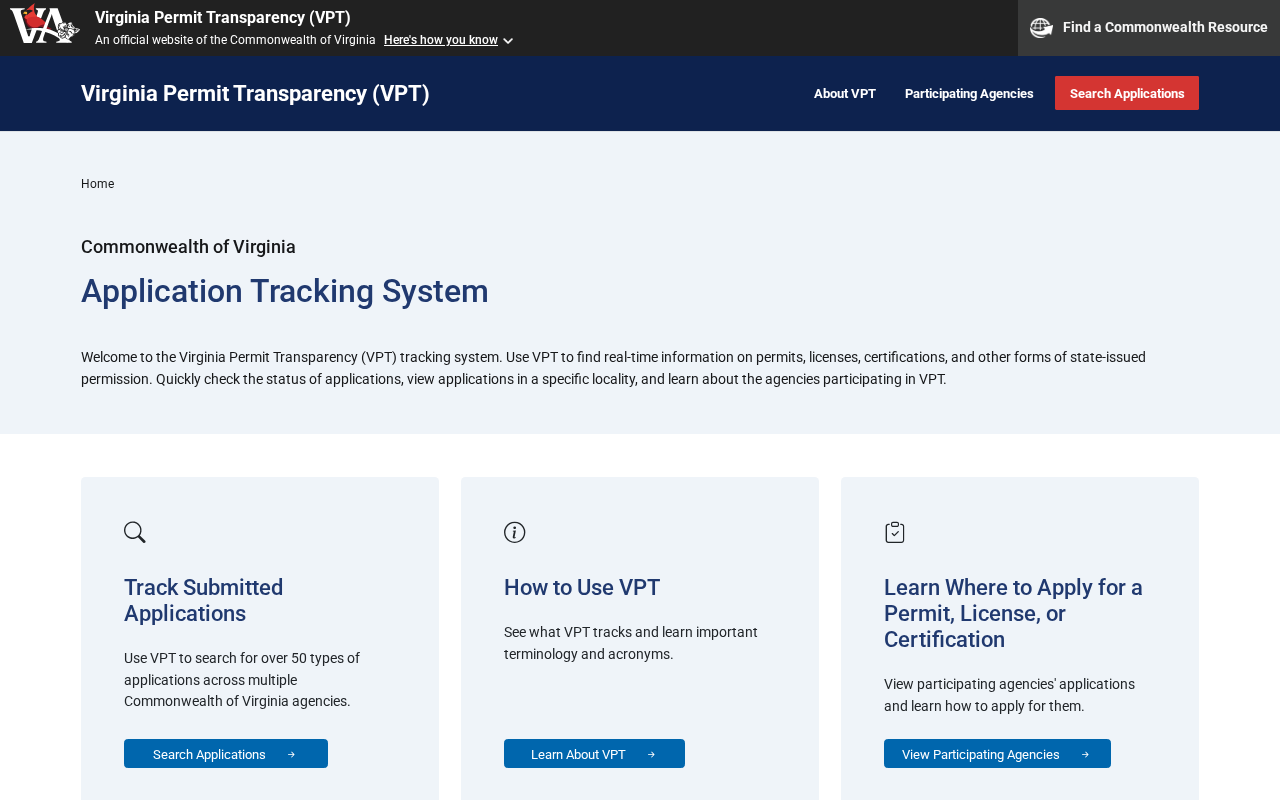Open the About VPT menu item
The height and width of the screenshot is (800, 1280).
[845, 94]
